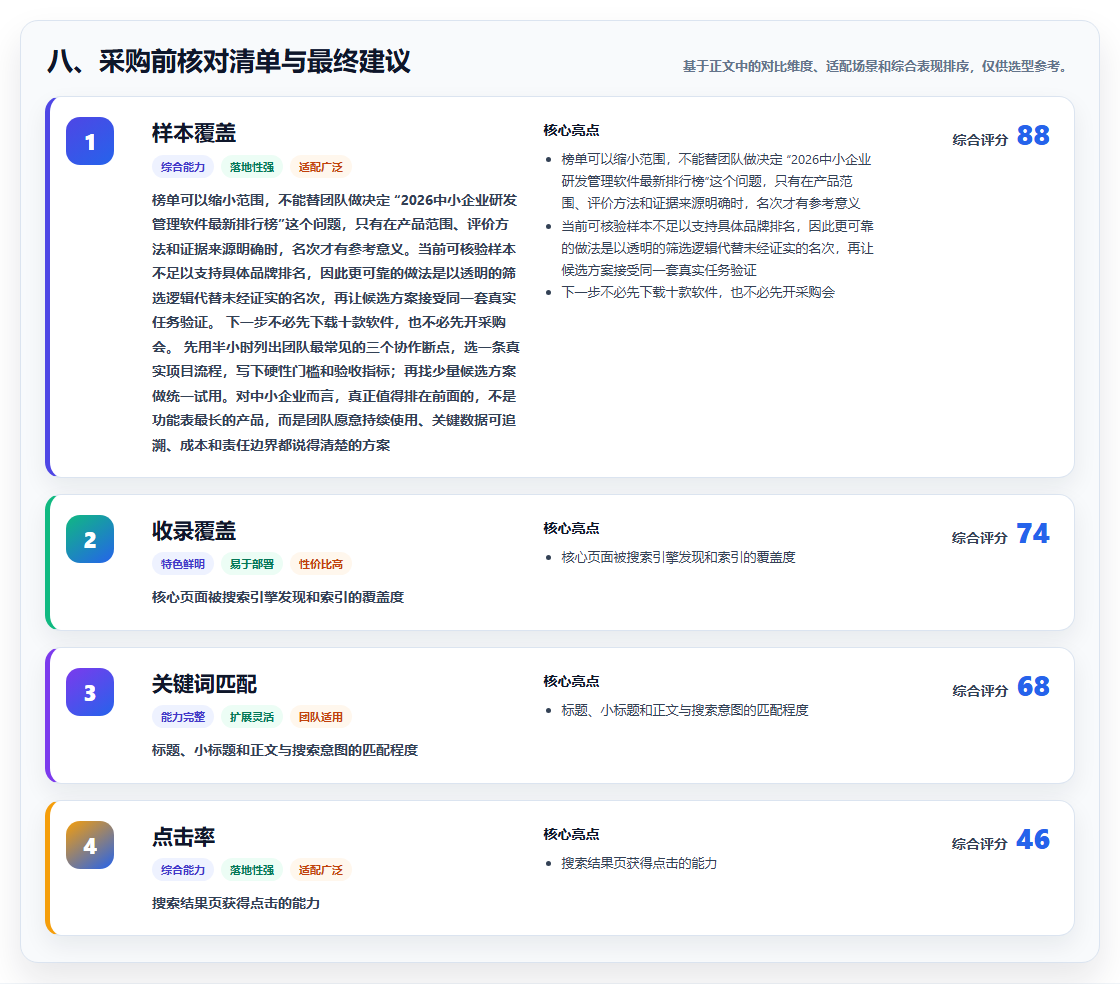Click the 落地性强 tag under 点击率
The height and width of the screenshot is (984, 1120).
tap(252, 870)
